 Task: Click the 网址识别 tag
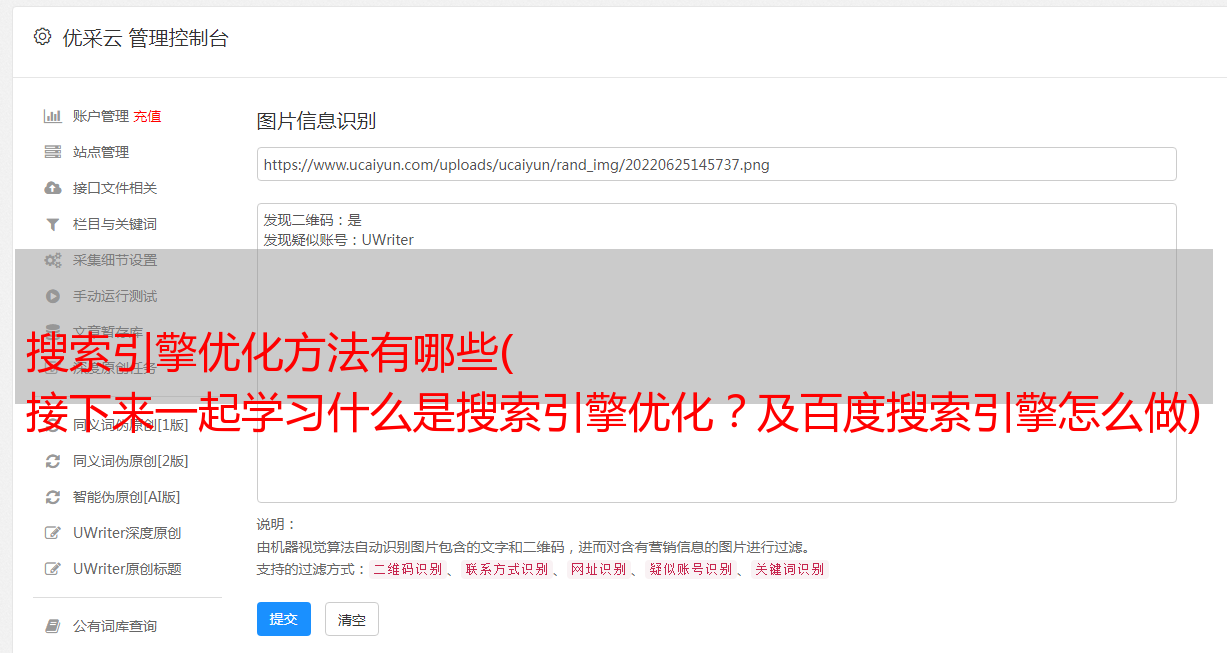(598, 569)
